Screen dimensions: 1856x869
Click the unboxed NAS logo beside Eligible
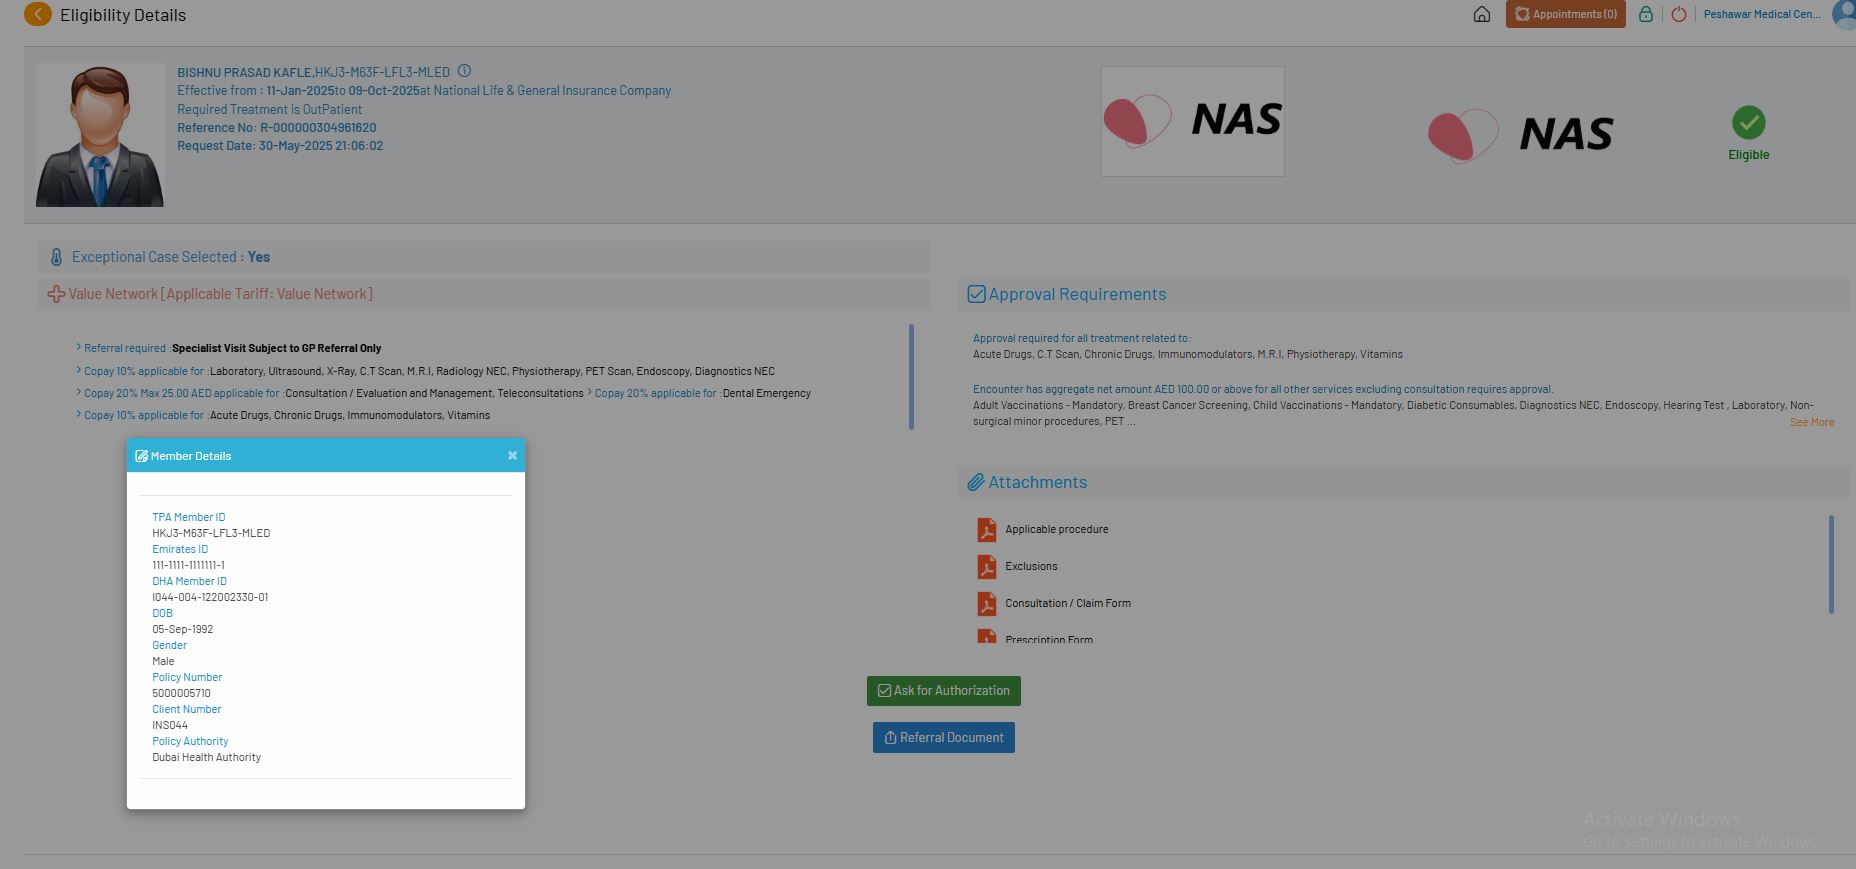(x=1521, y=134)
